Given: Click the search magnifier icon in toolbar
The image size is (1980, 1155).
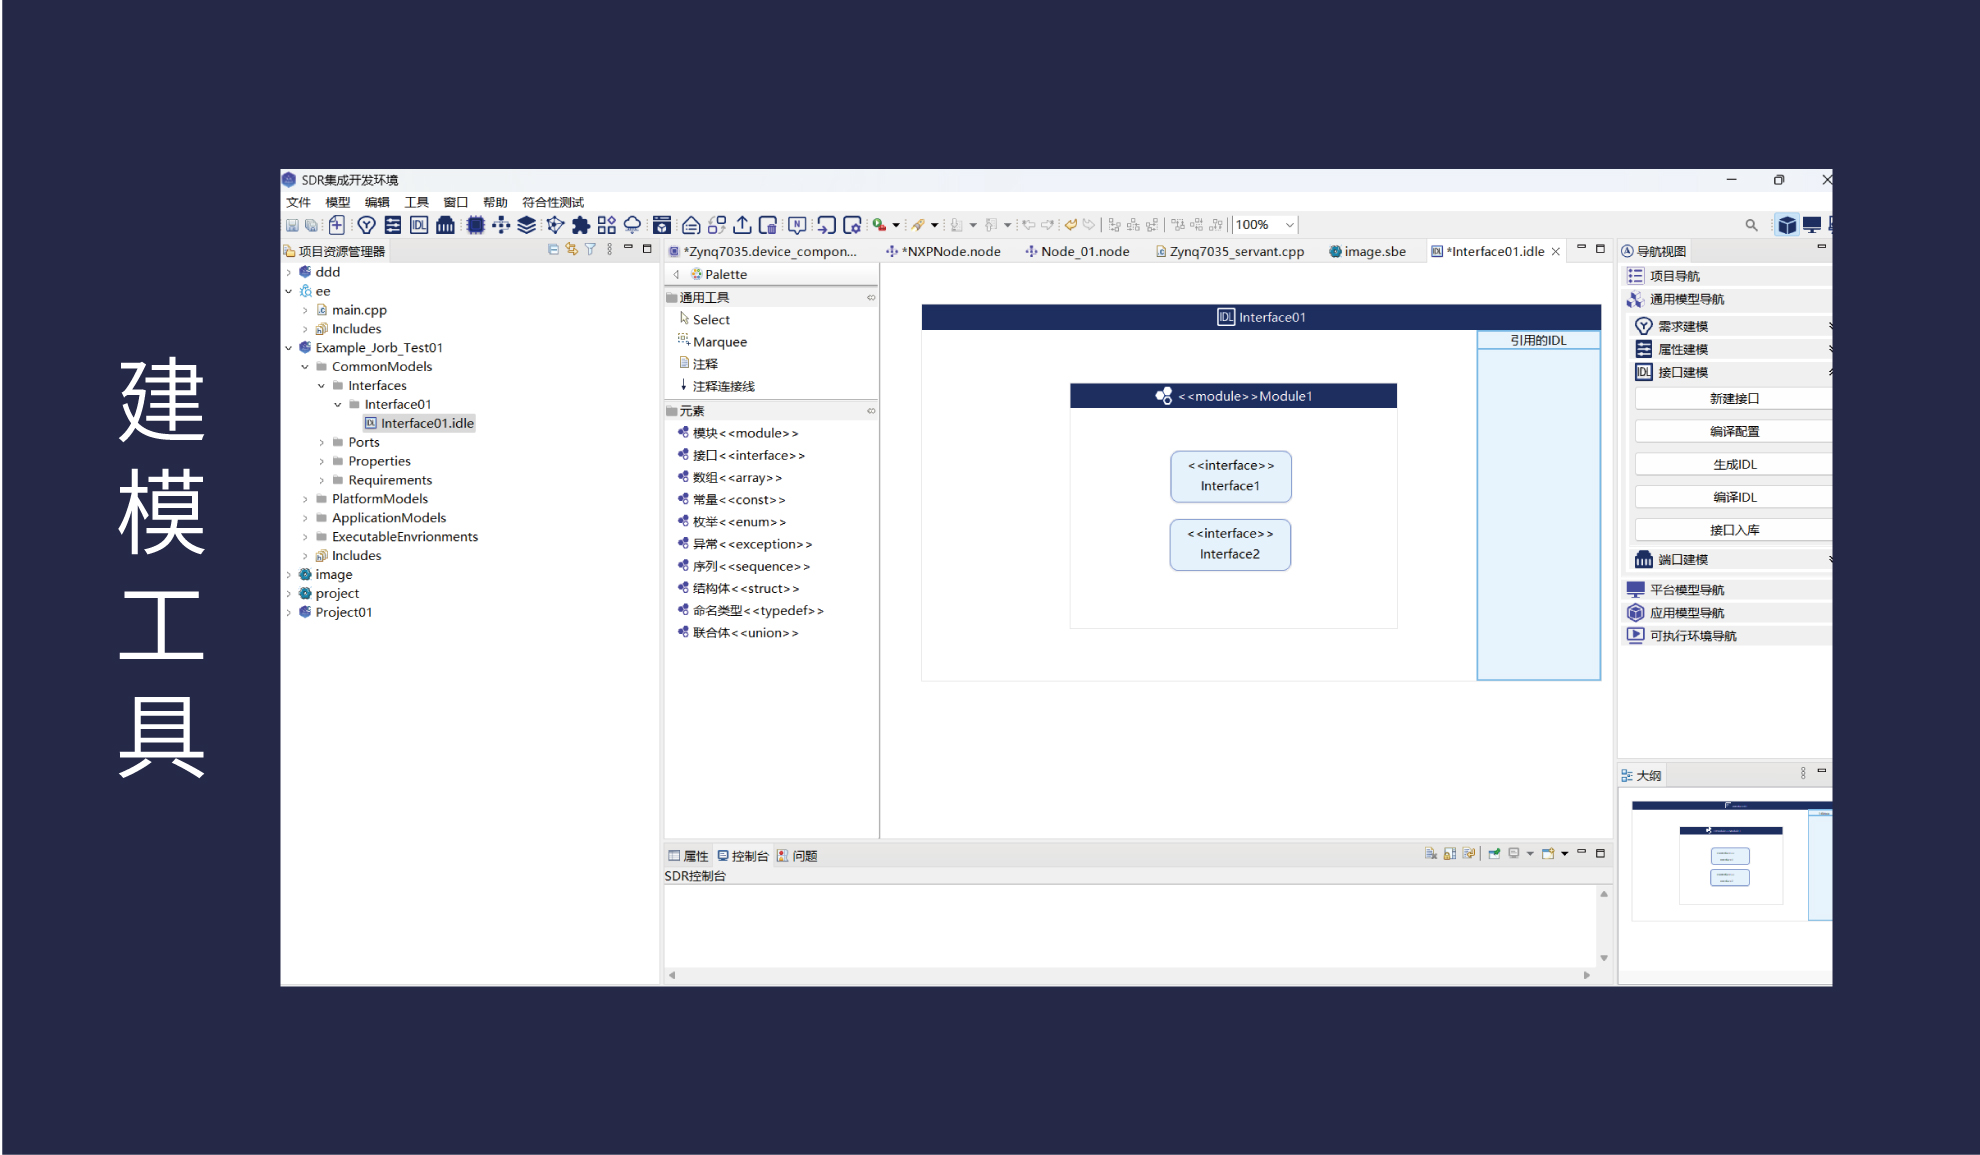Looking at the screenshot, I should pyautogui.click(x=1751, y=225).
